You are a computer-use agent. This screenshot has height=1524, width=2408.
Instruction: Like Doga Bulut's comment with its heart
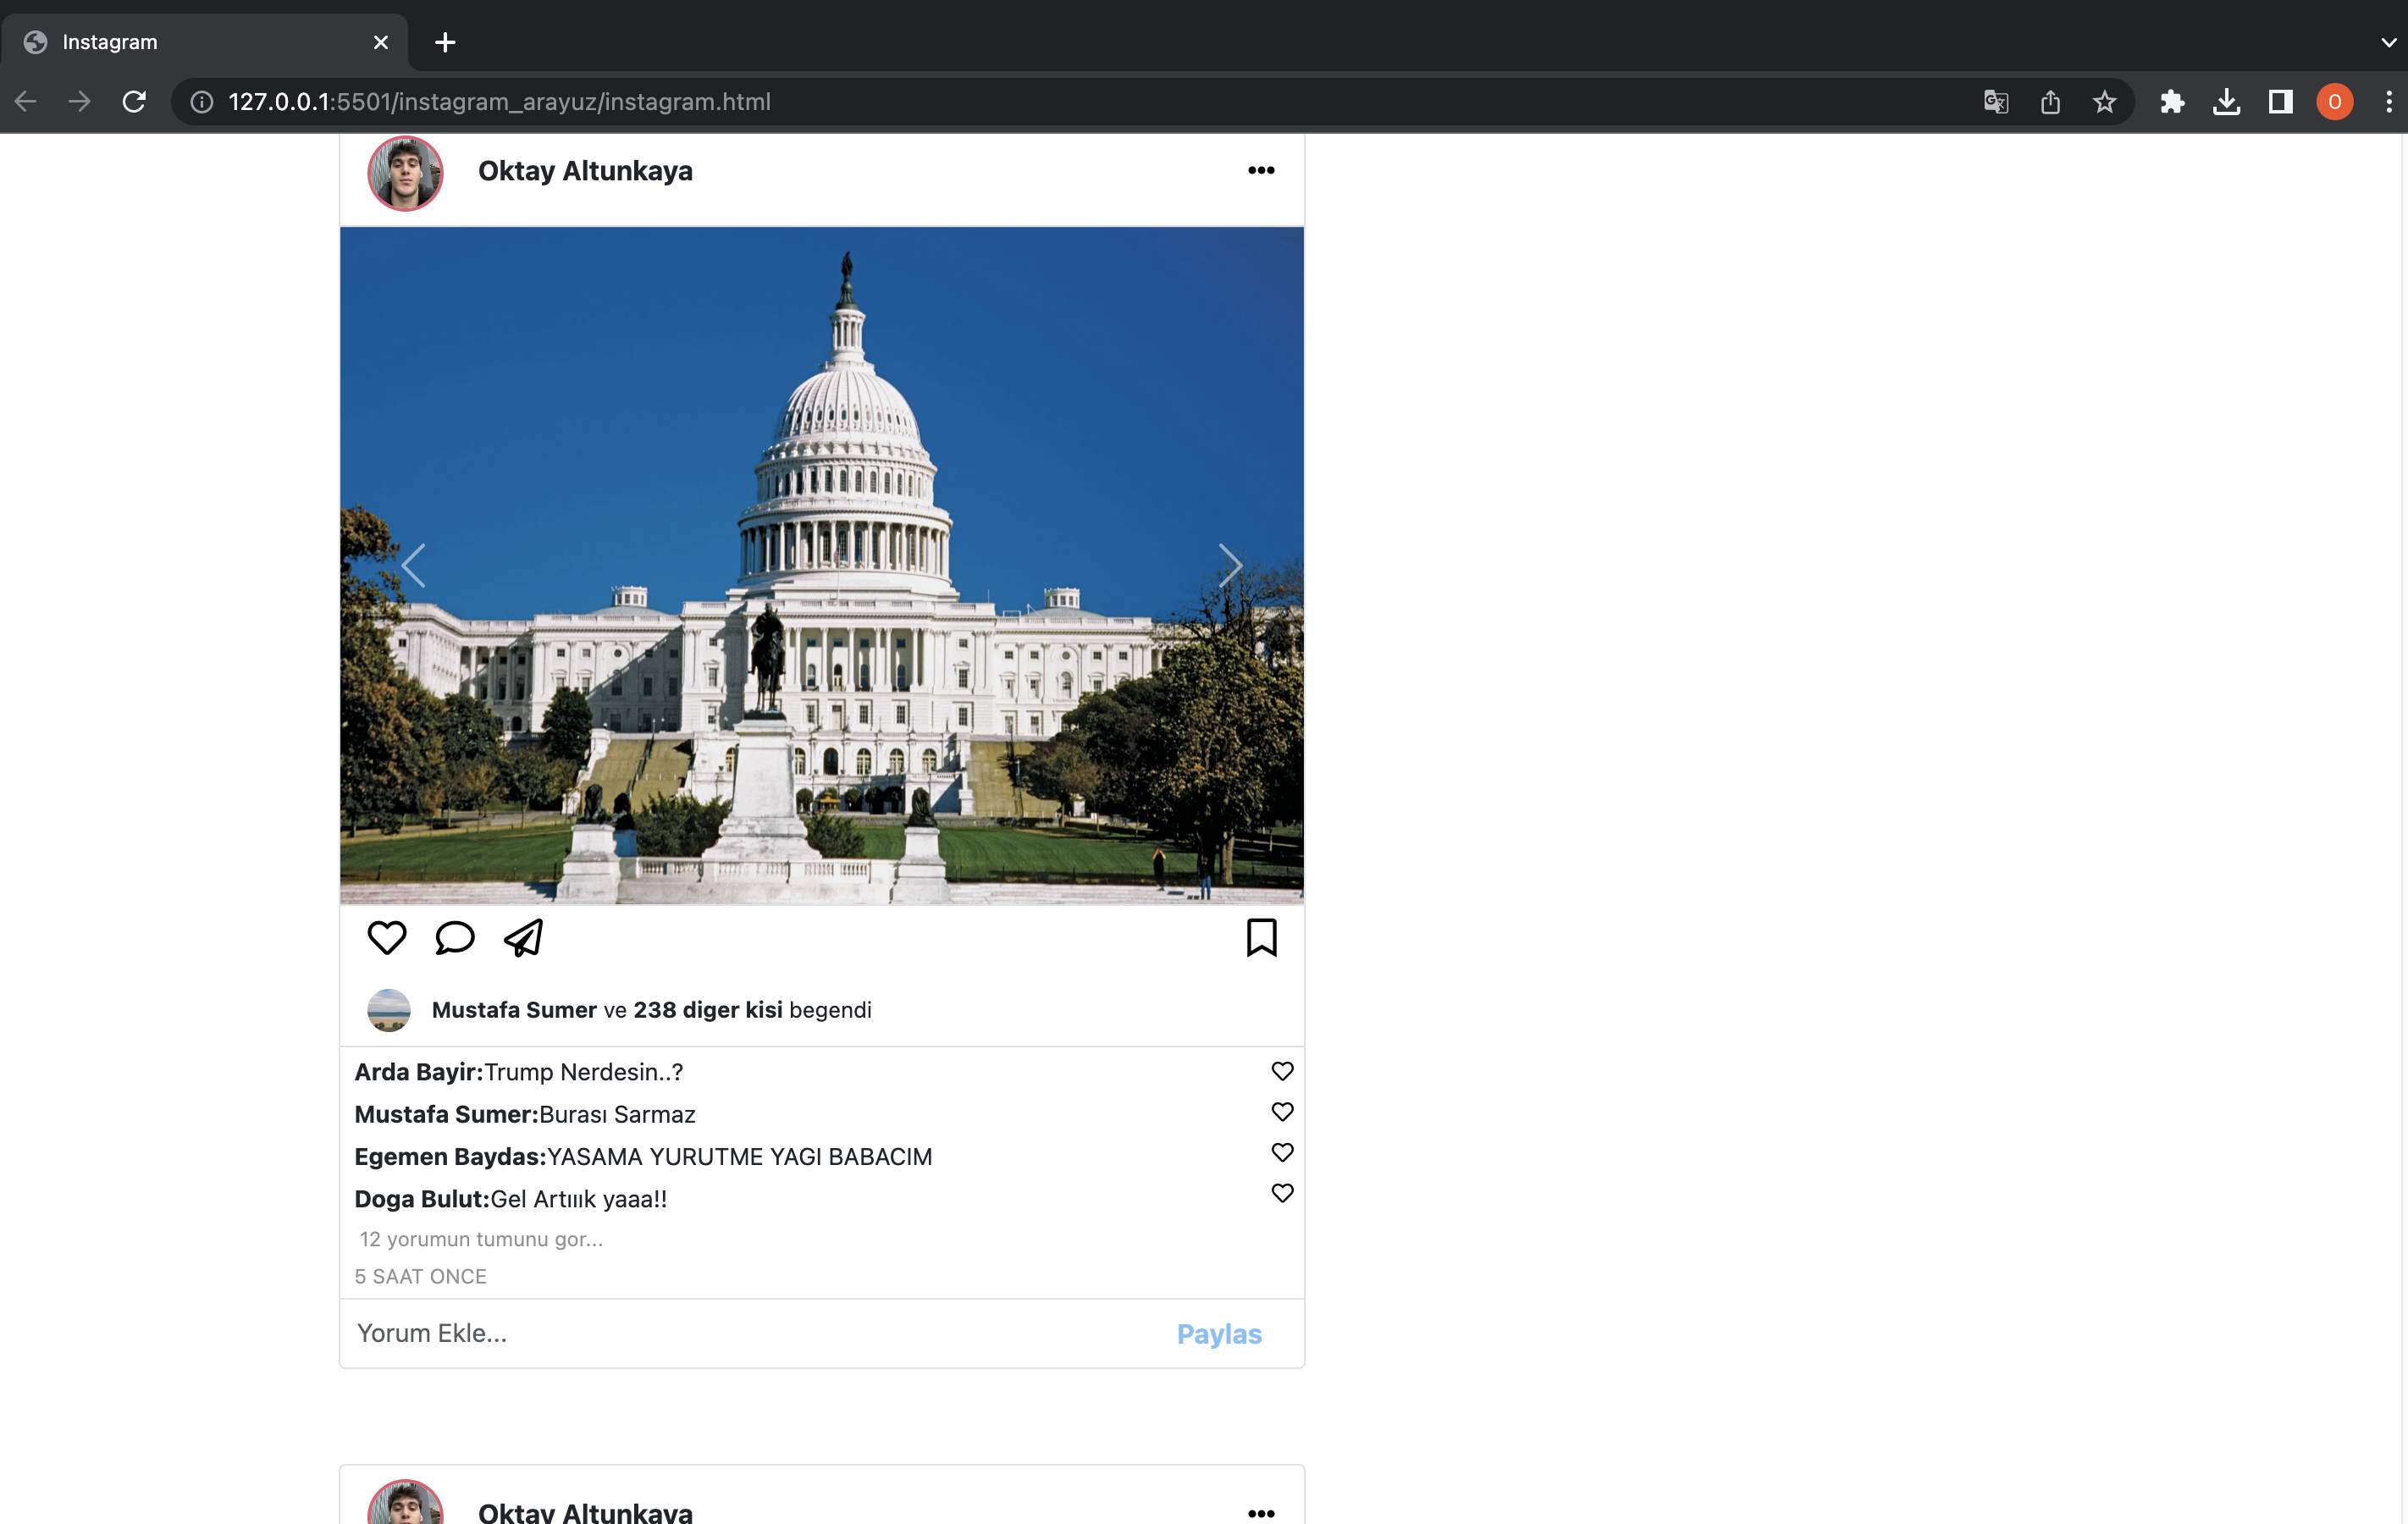click(1281, 1192)
